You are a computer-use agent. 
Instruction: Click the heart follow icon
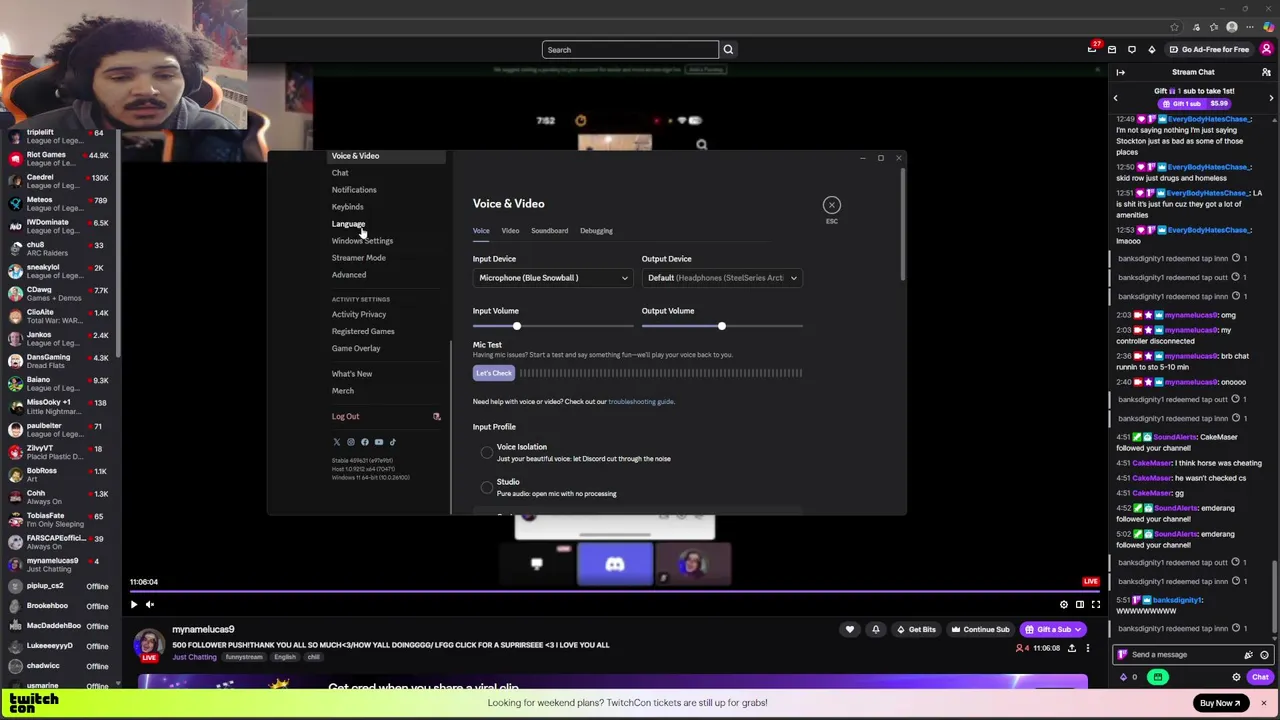pyautogui.click(x=850, y=629)
